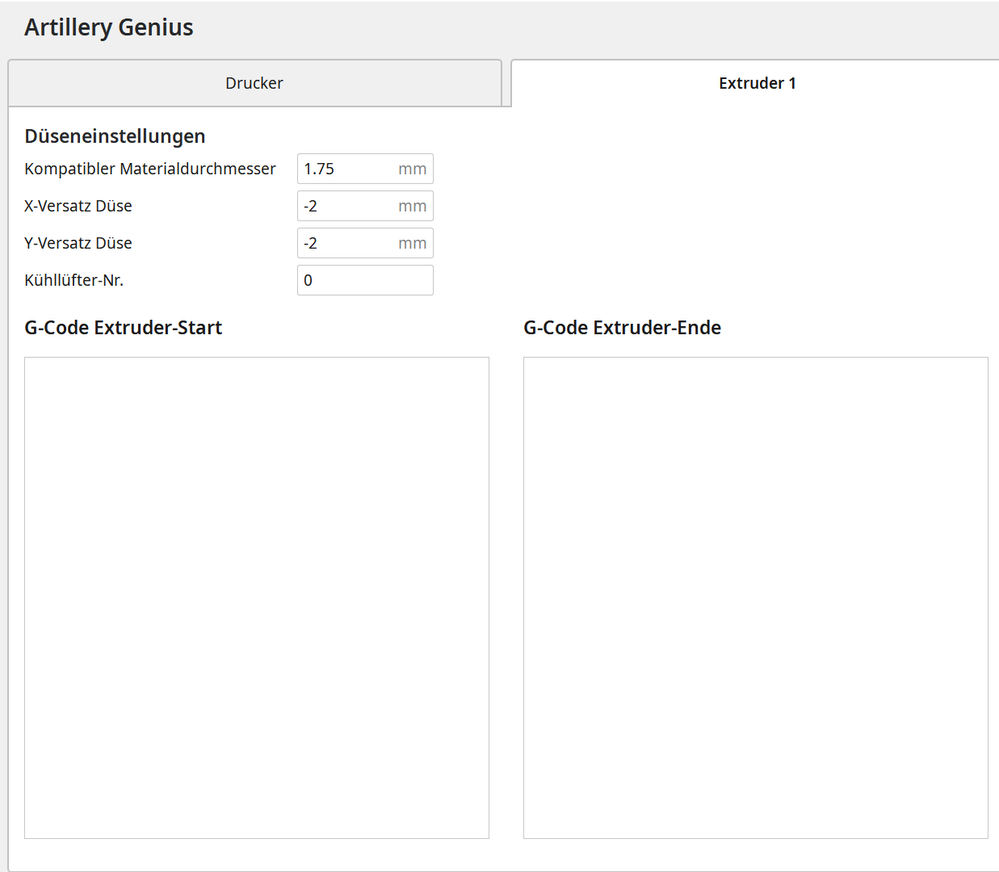Edit the X-Versatz Düse value field

click(365, 206)
